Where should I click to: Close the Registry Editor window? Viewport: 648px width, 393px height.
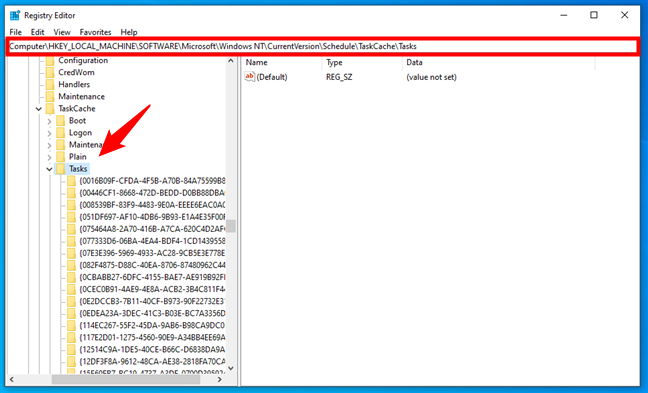[x=624, y=15]
